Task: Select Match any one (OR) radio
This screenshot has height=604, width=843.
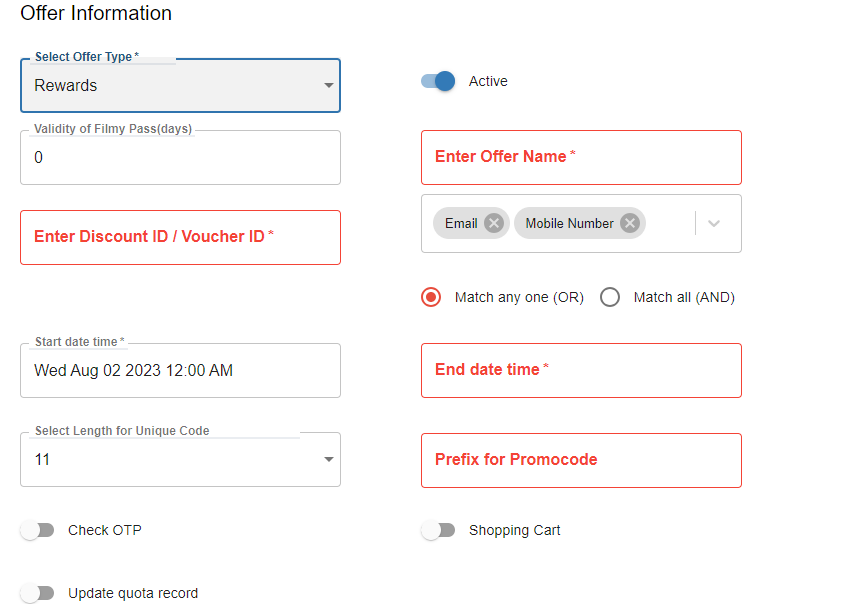Action: coord(431,297)
